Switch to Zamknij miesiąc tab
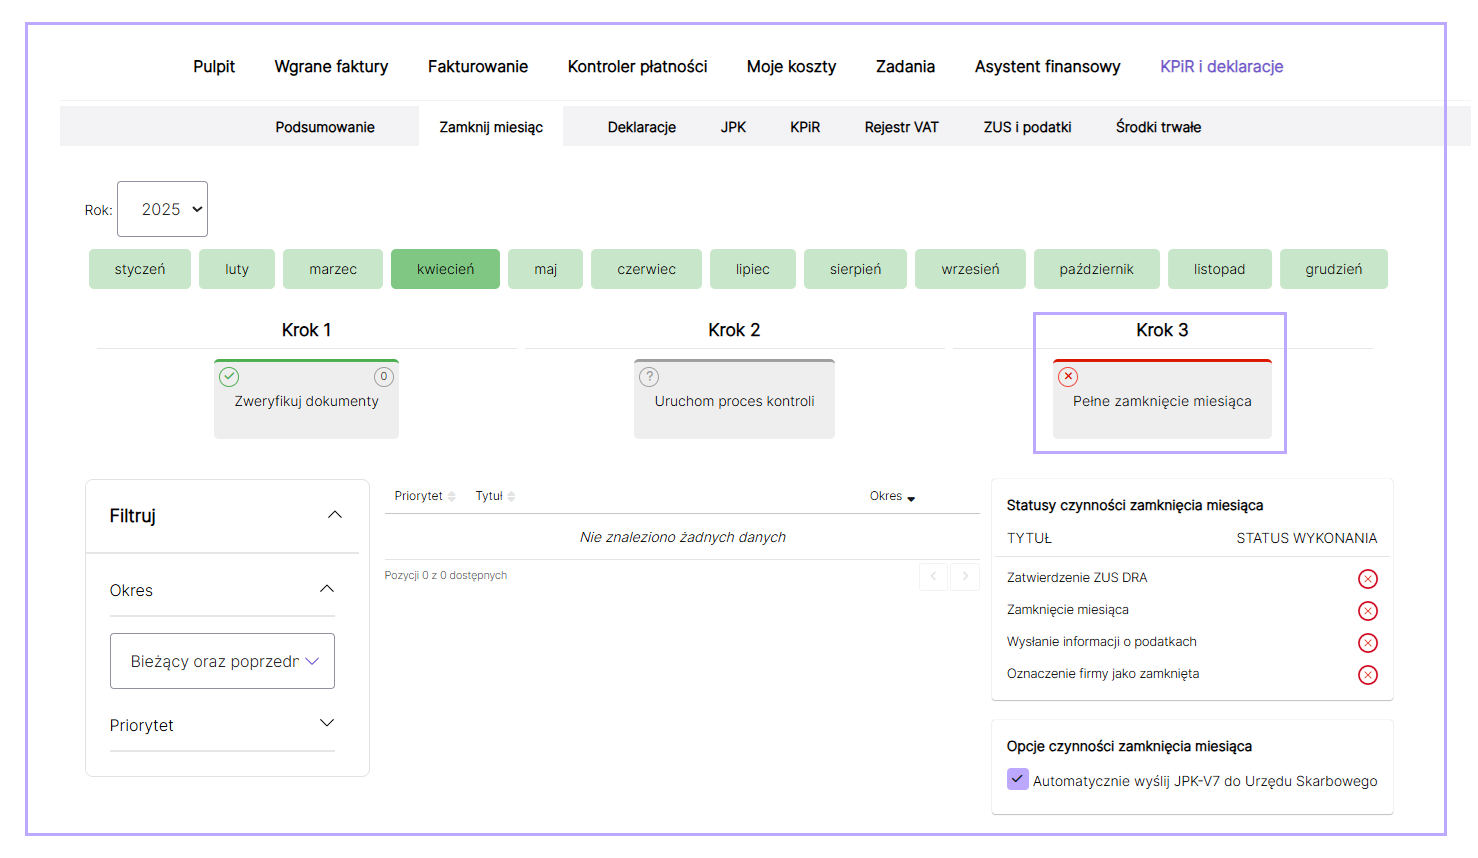 click(x=491, y=126)
